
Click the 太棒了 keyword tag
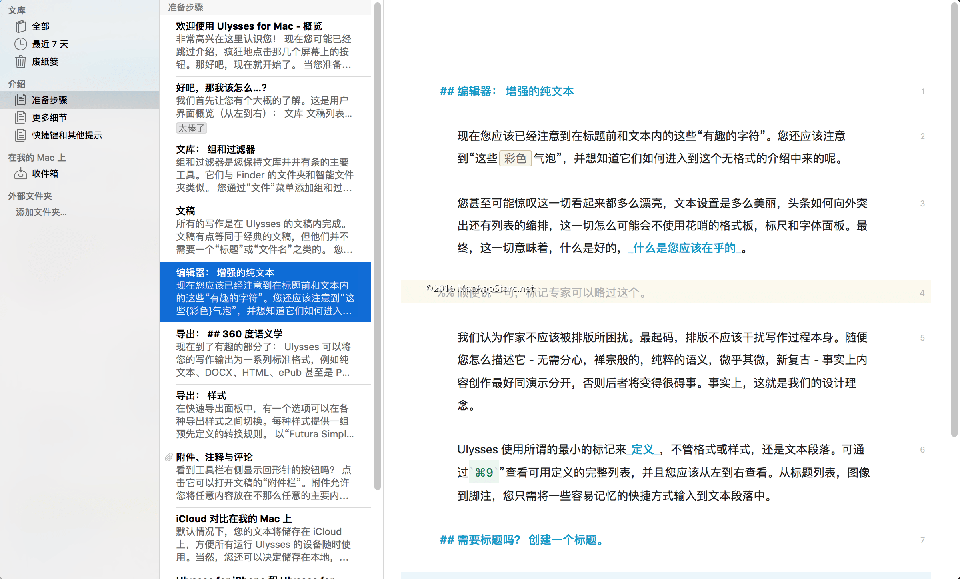191,128
